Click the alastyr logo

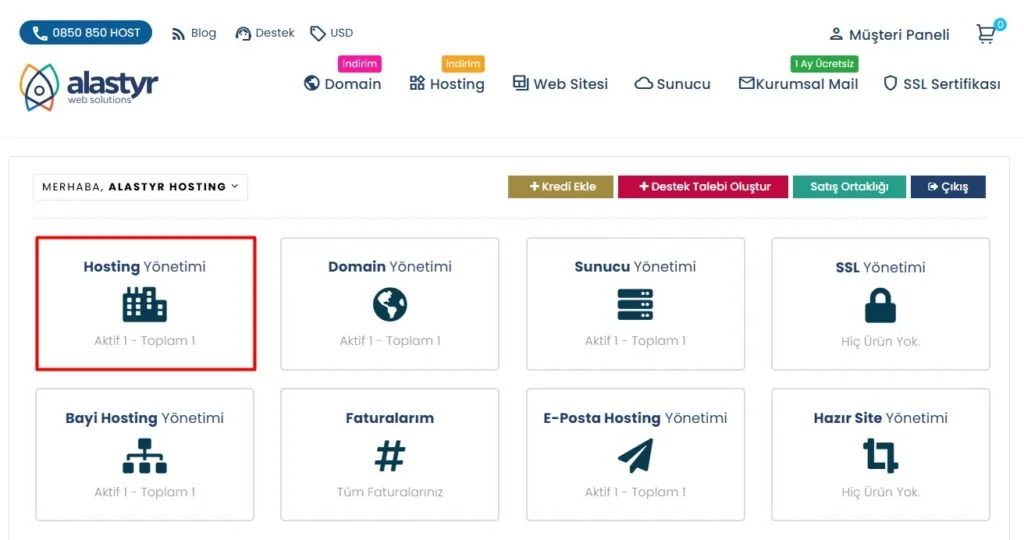(x=89, y=86)
